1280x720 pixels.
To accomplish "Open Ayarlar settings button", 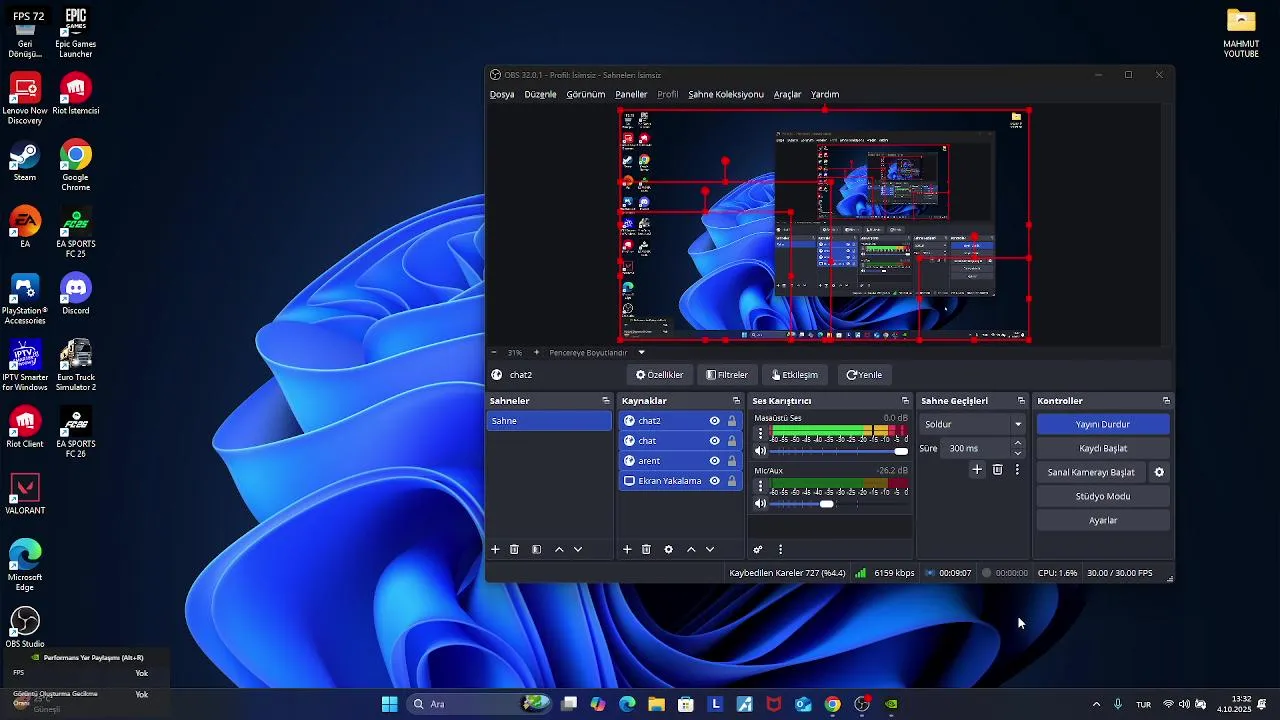I will [x=1103, y=520].
